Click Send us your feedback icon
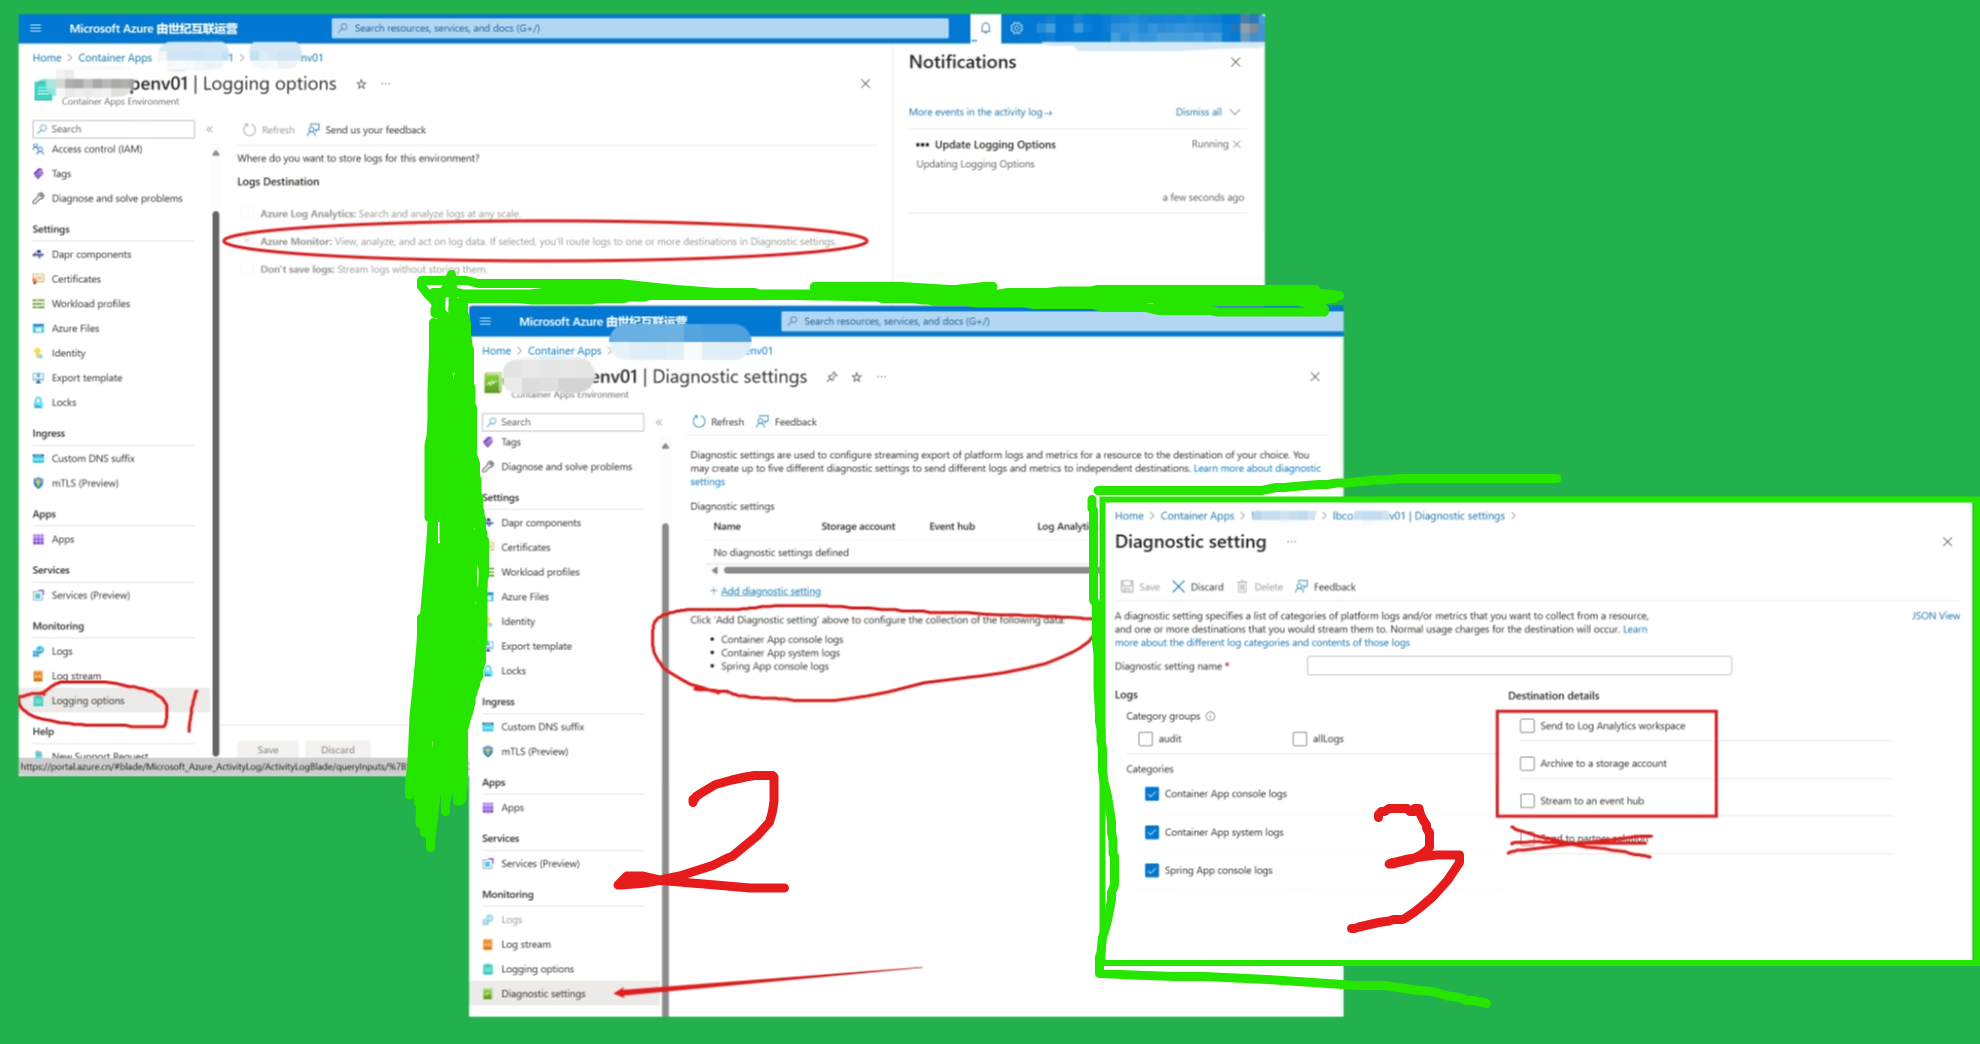Screen dimensions: 1980x1044 [314, 130]
